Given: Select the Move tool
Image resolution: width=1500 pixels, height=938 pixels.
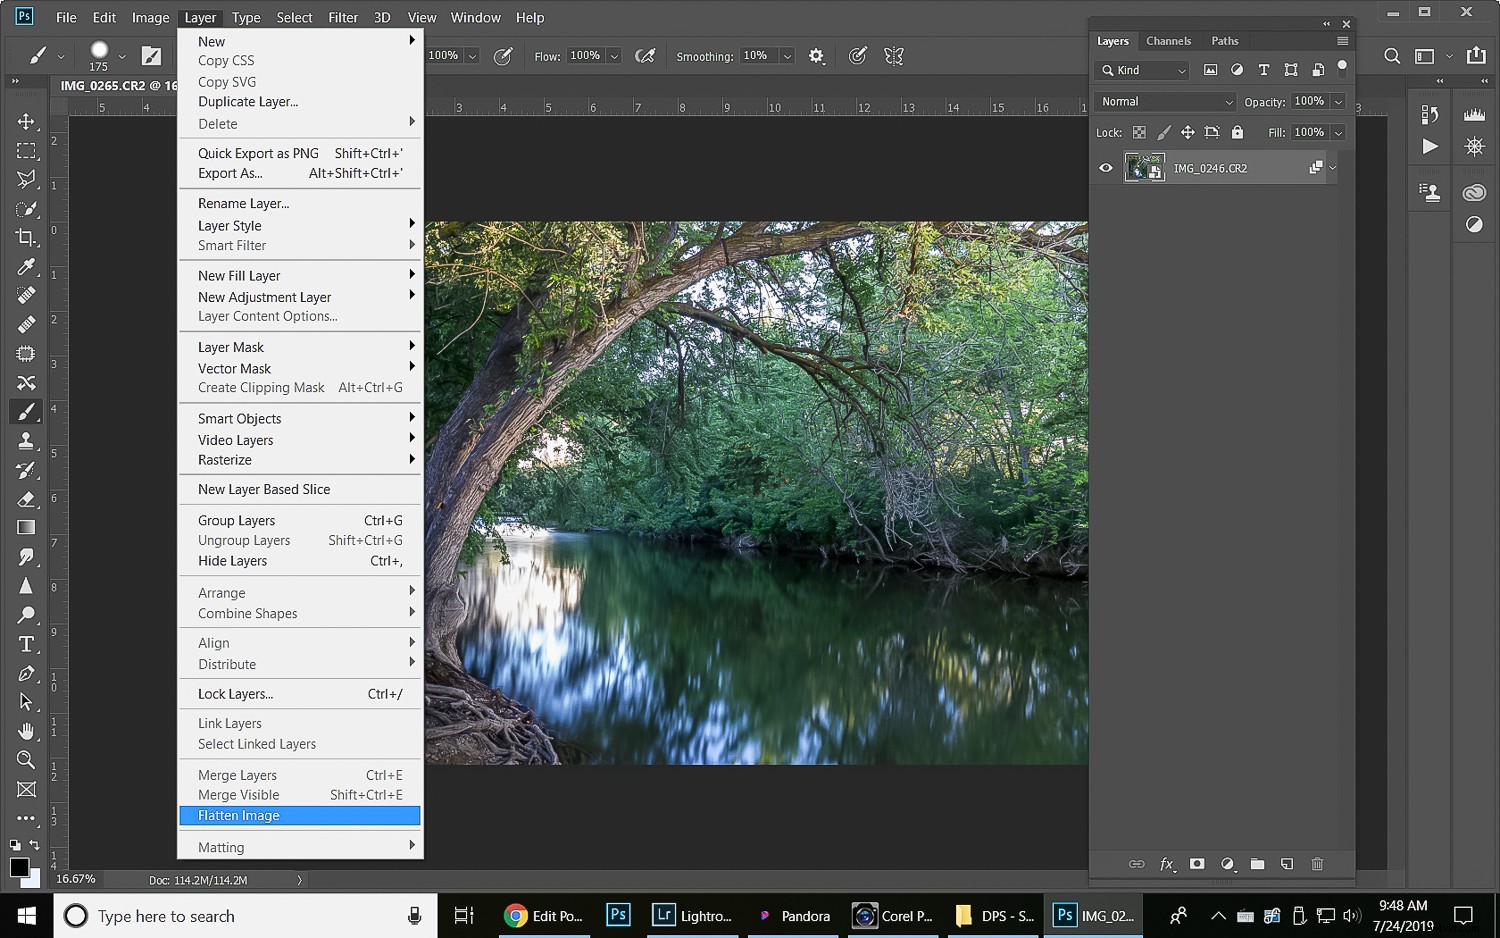Looking at the screenshot, I should pos(26,121).
